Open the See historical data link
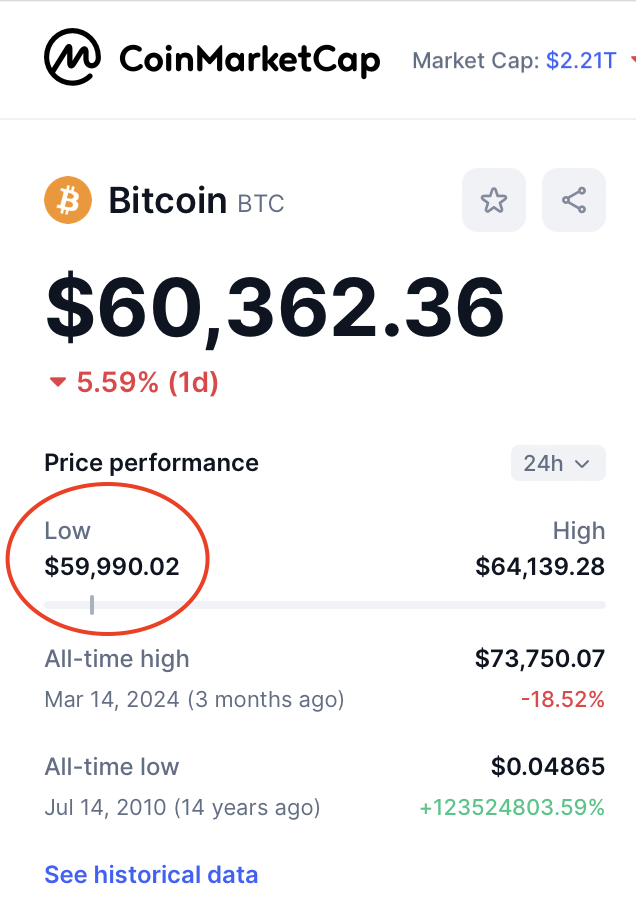636x914 pixels. (x=151, y=875)
